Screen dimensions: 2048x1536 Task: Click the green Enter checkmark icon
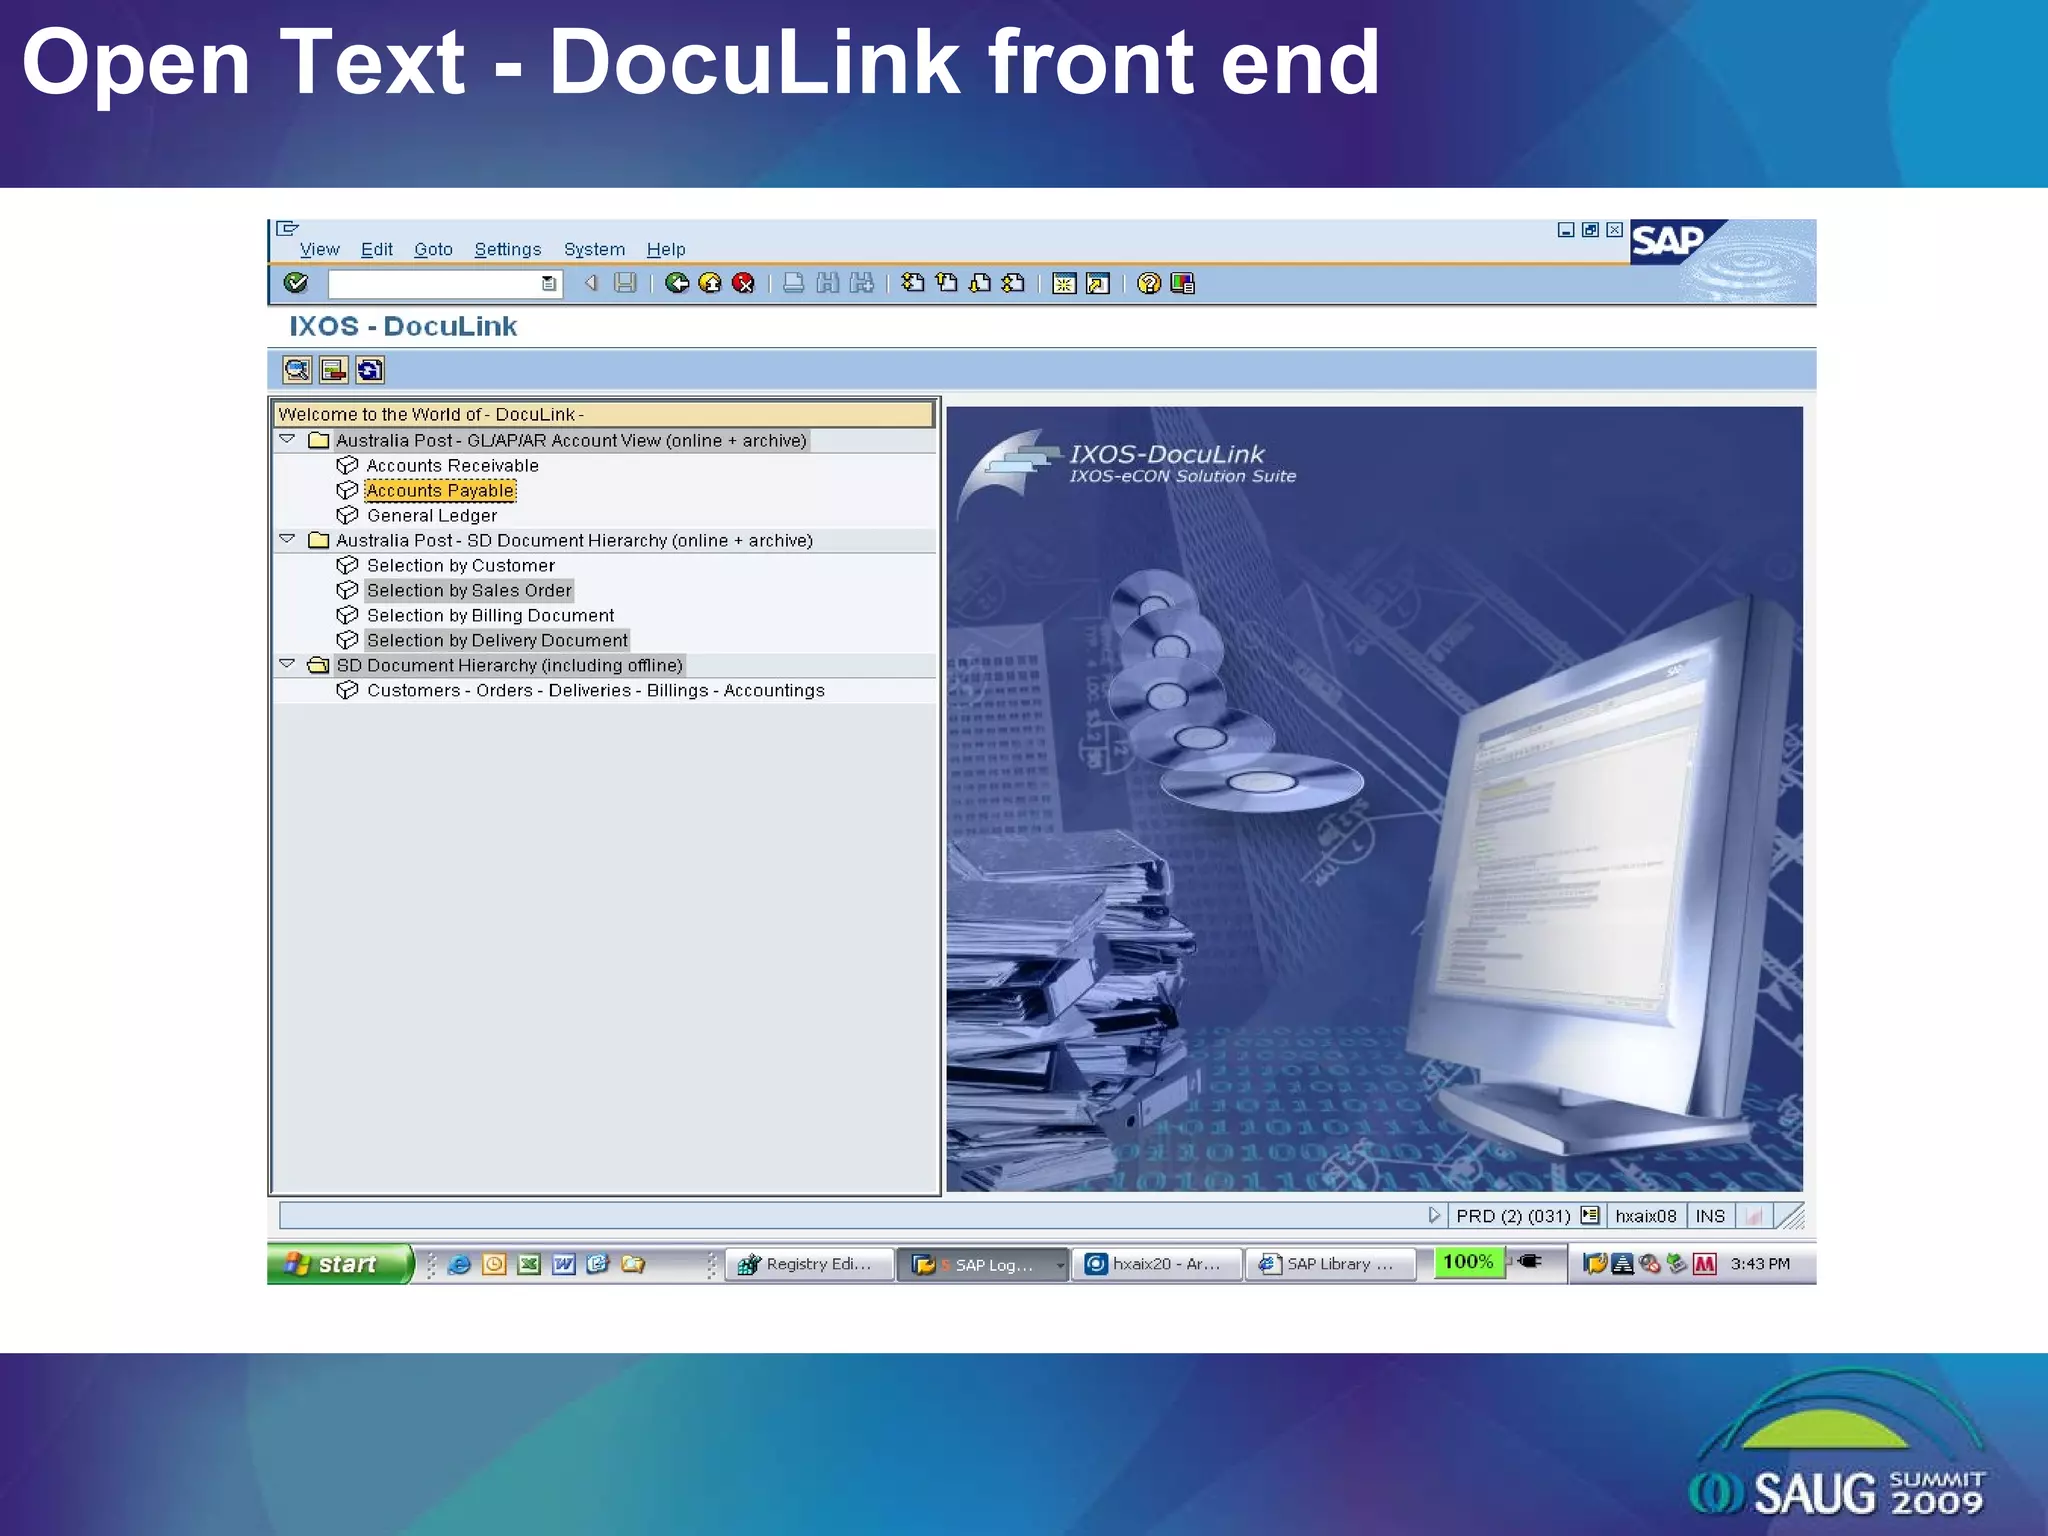[295, 283]
